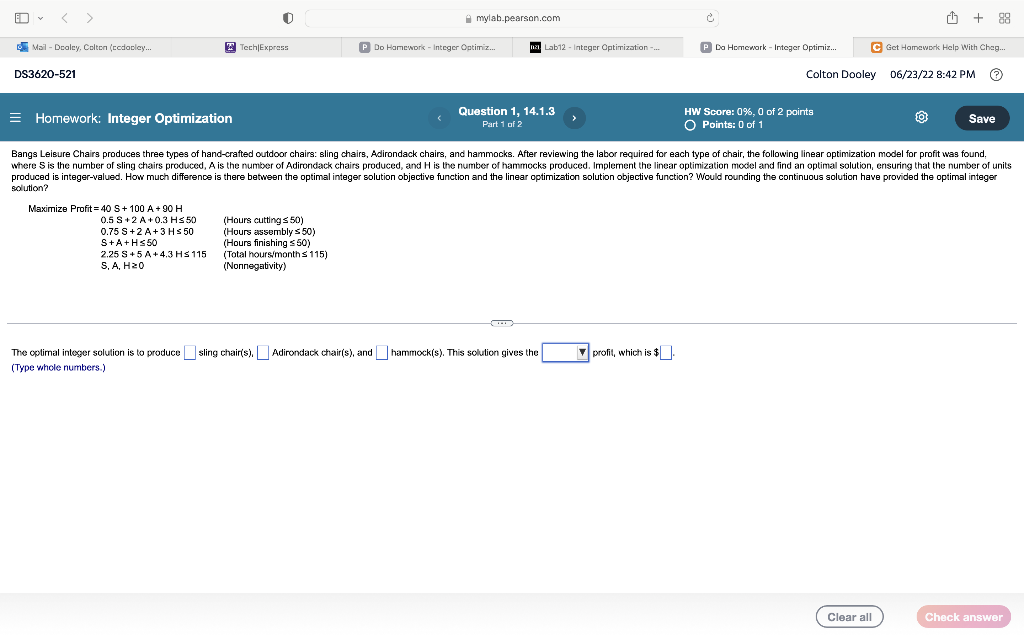Screen dimensions: 1024x640
Task: Click the profit dollar amount box
Action: (x=665, y=353)
